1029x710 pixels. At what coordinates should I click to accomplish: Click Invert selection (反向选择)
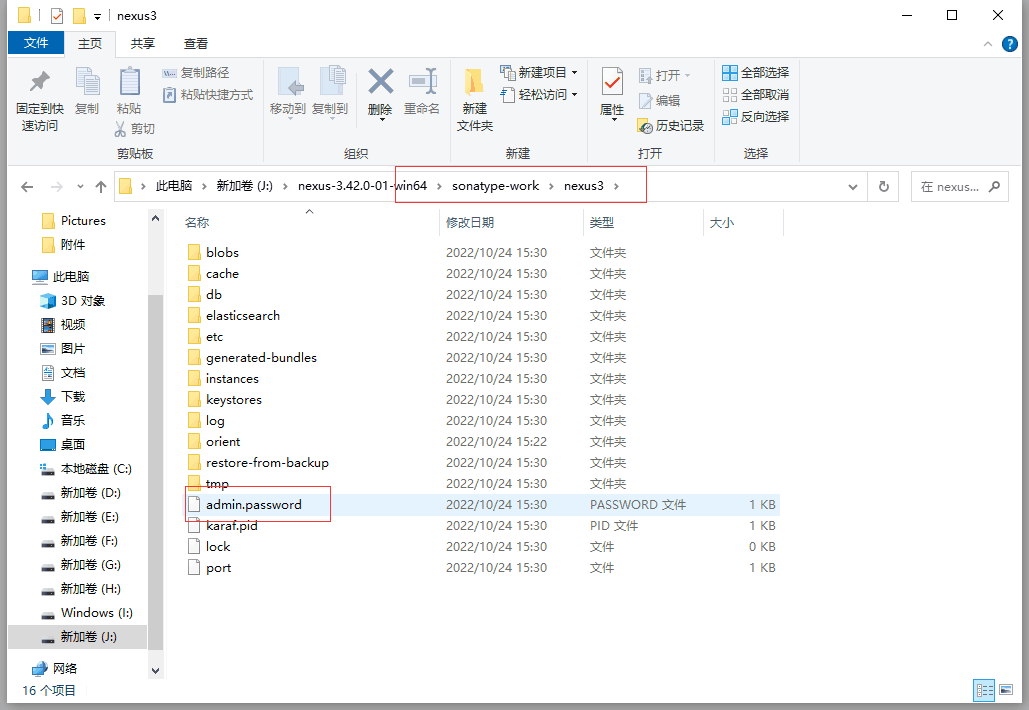coord(755,117)
